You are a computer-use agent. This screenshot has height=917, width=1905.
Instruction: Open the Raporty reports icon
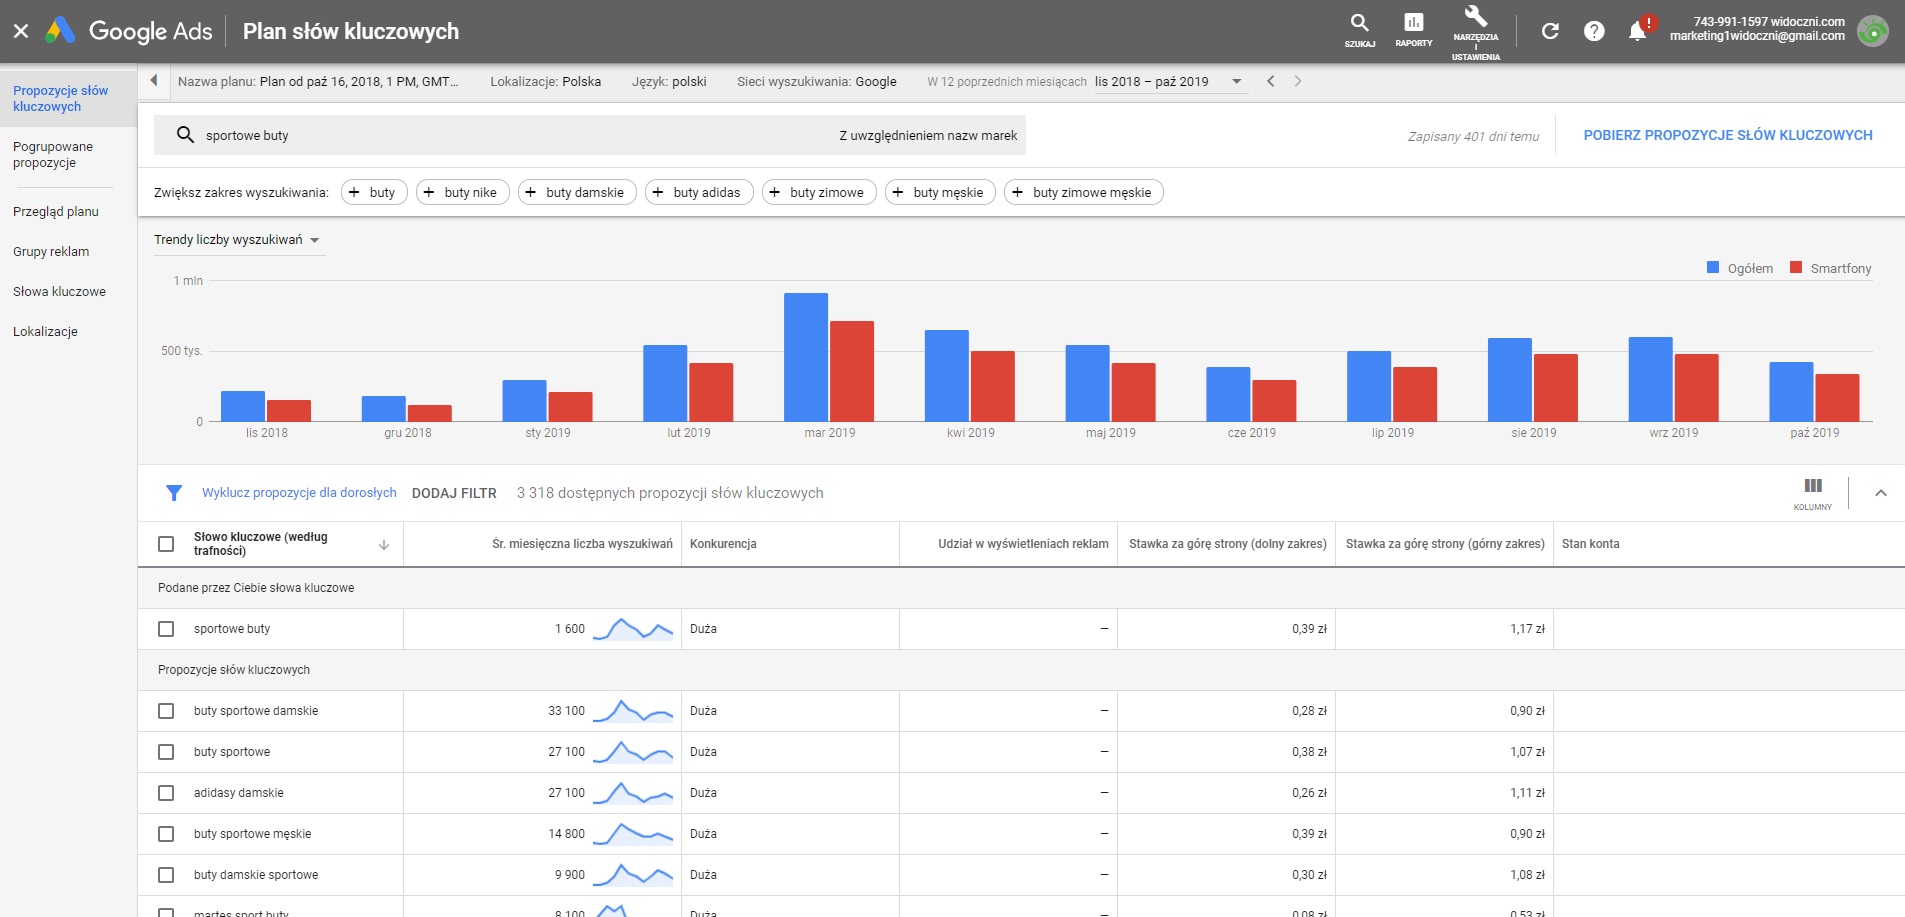[x=1413, y=23]
